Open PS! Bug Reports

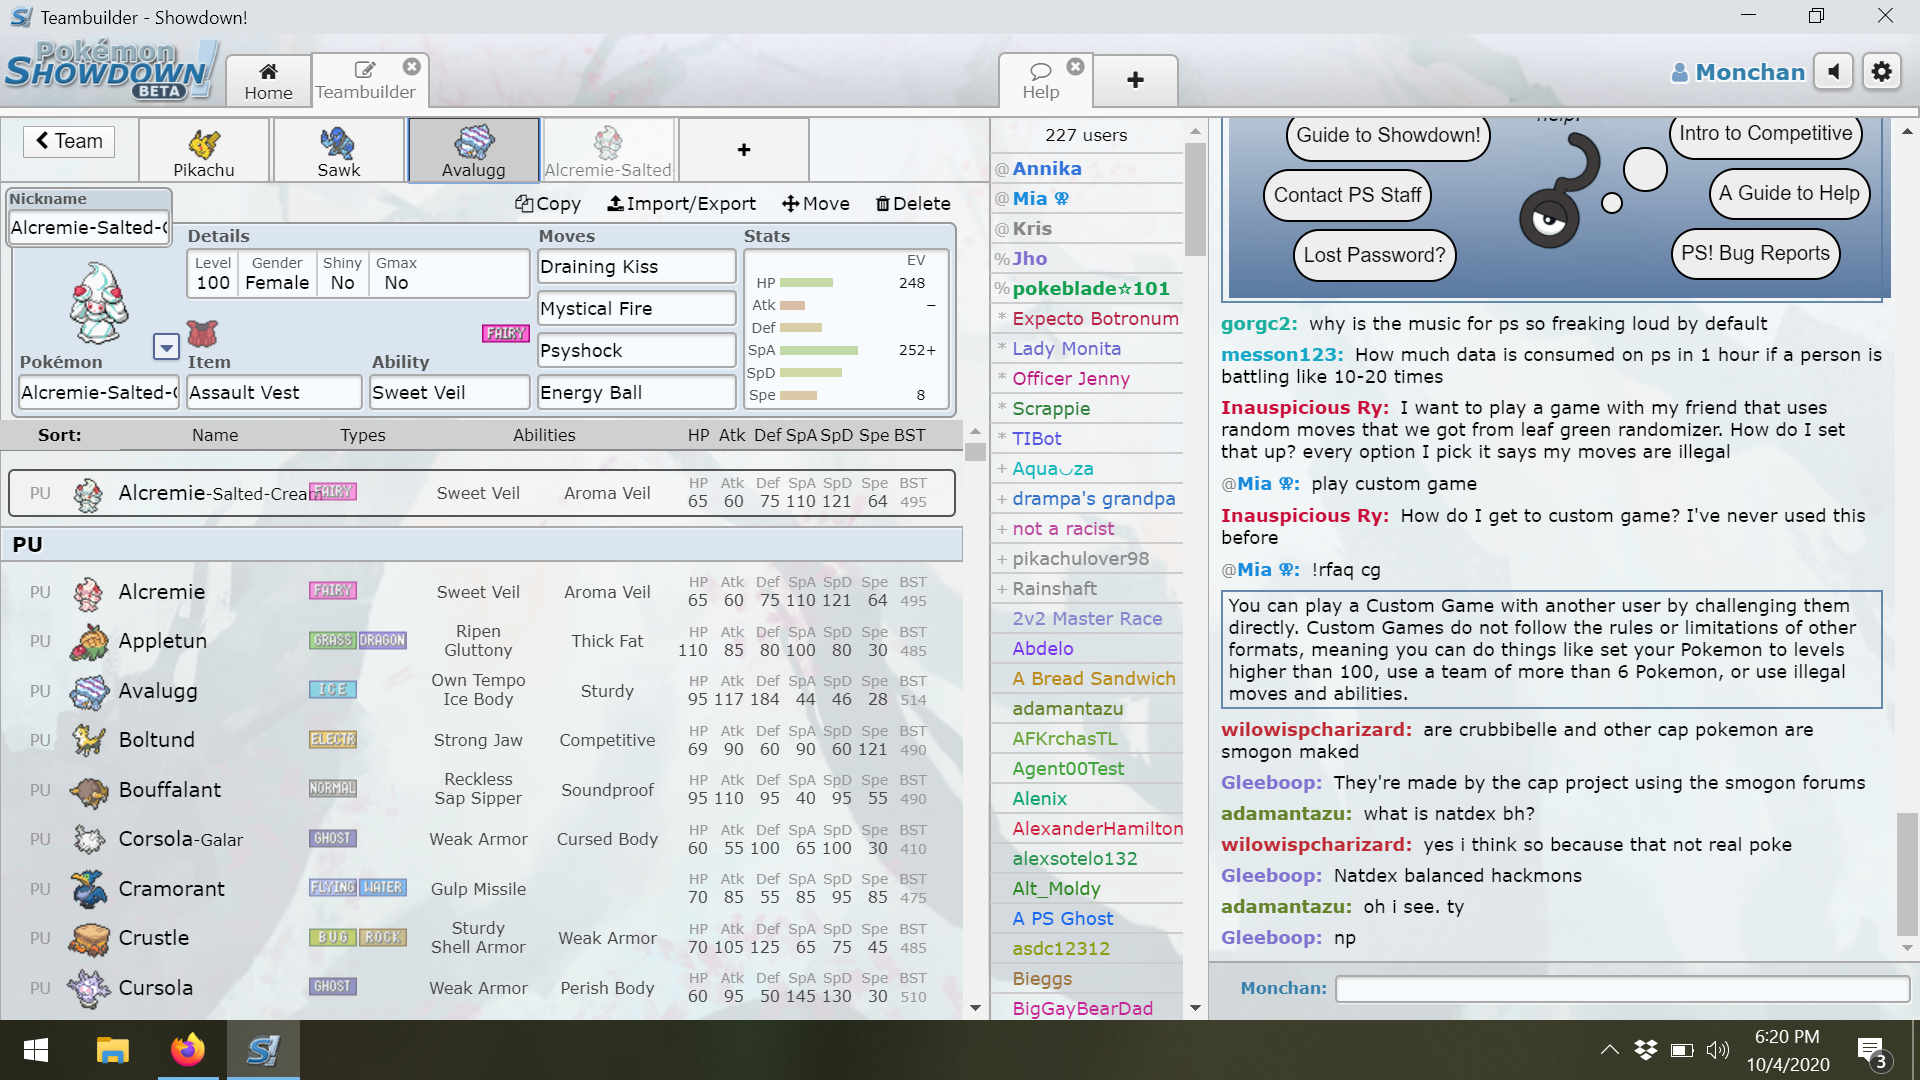[1755, 254]
